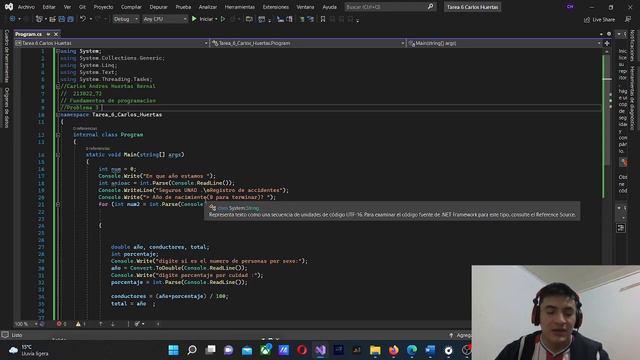Open the Archivo menu
This screenshot has width=640, height=360.
coord(26,7)
